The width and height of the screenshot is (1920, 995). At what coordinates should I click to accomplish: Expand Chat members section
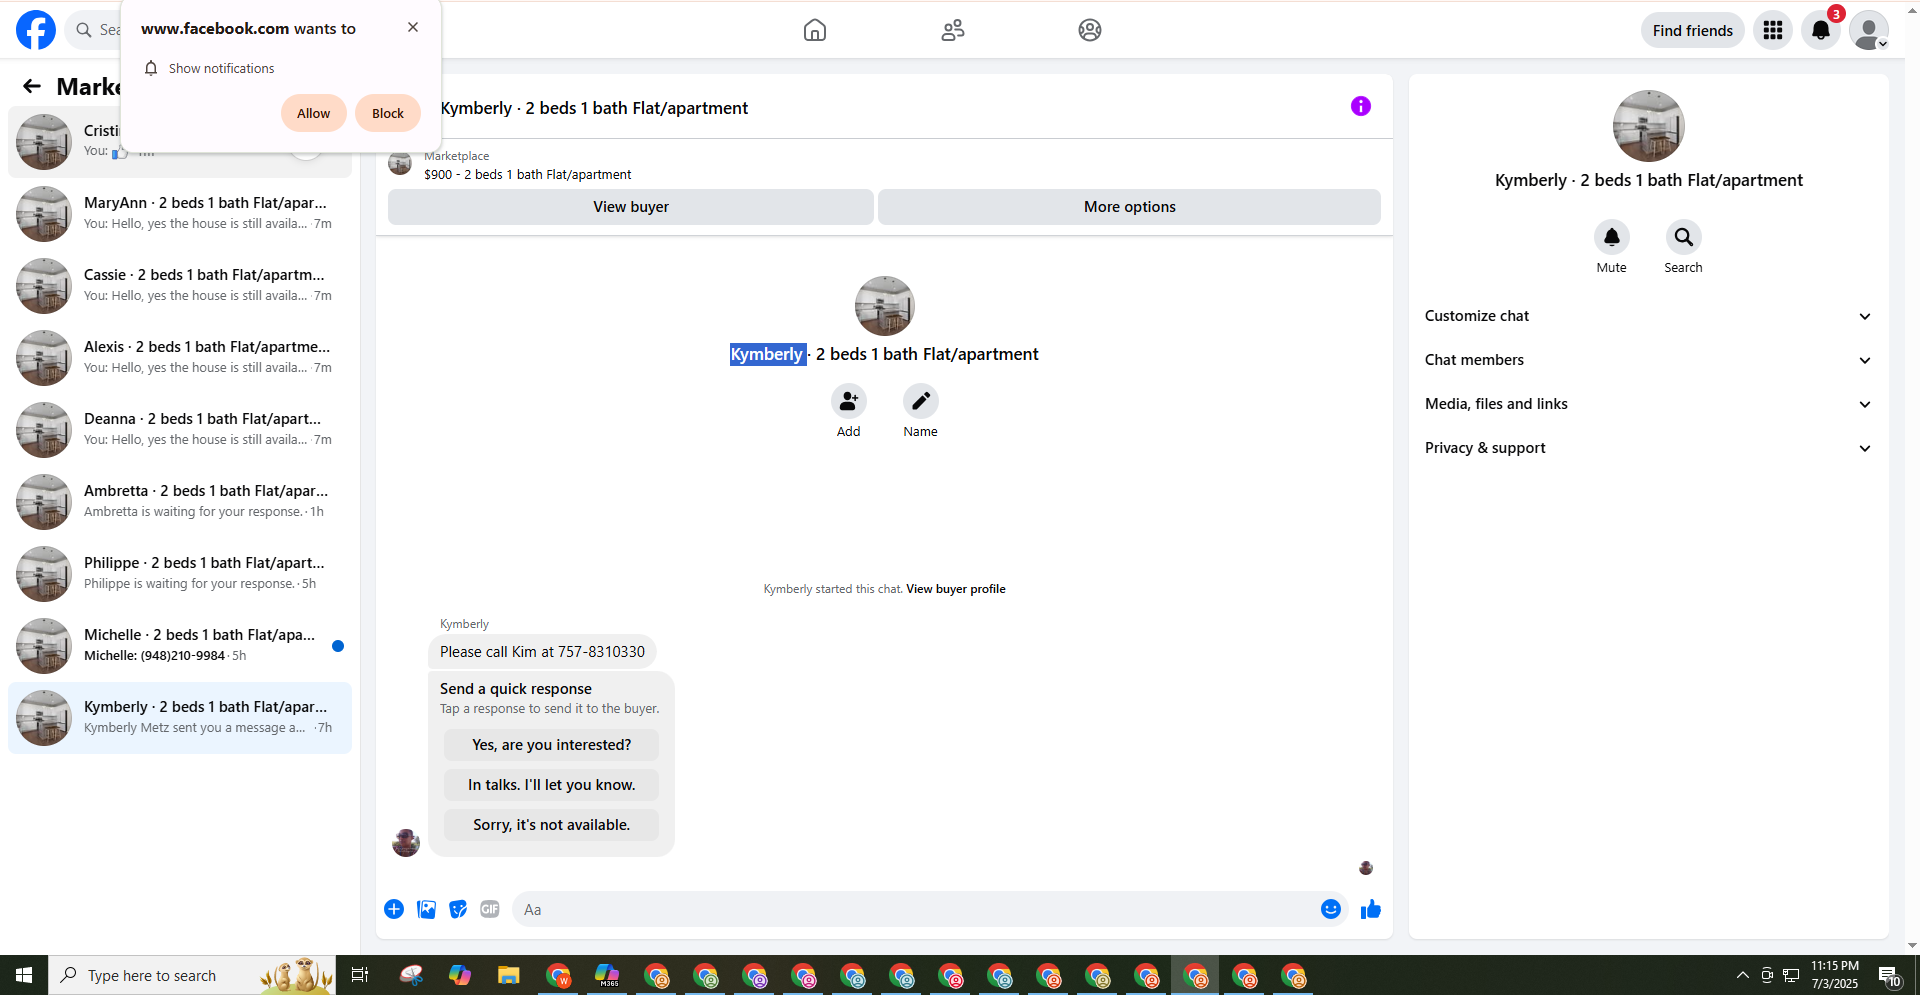(x=1649, y=360)
